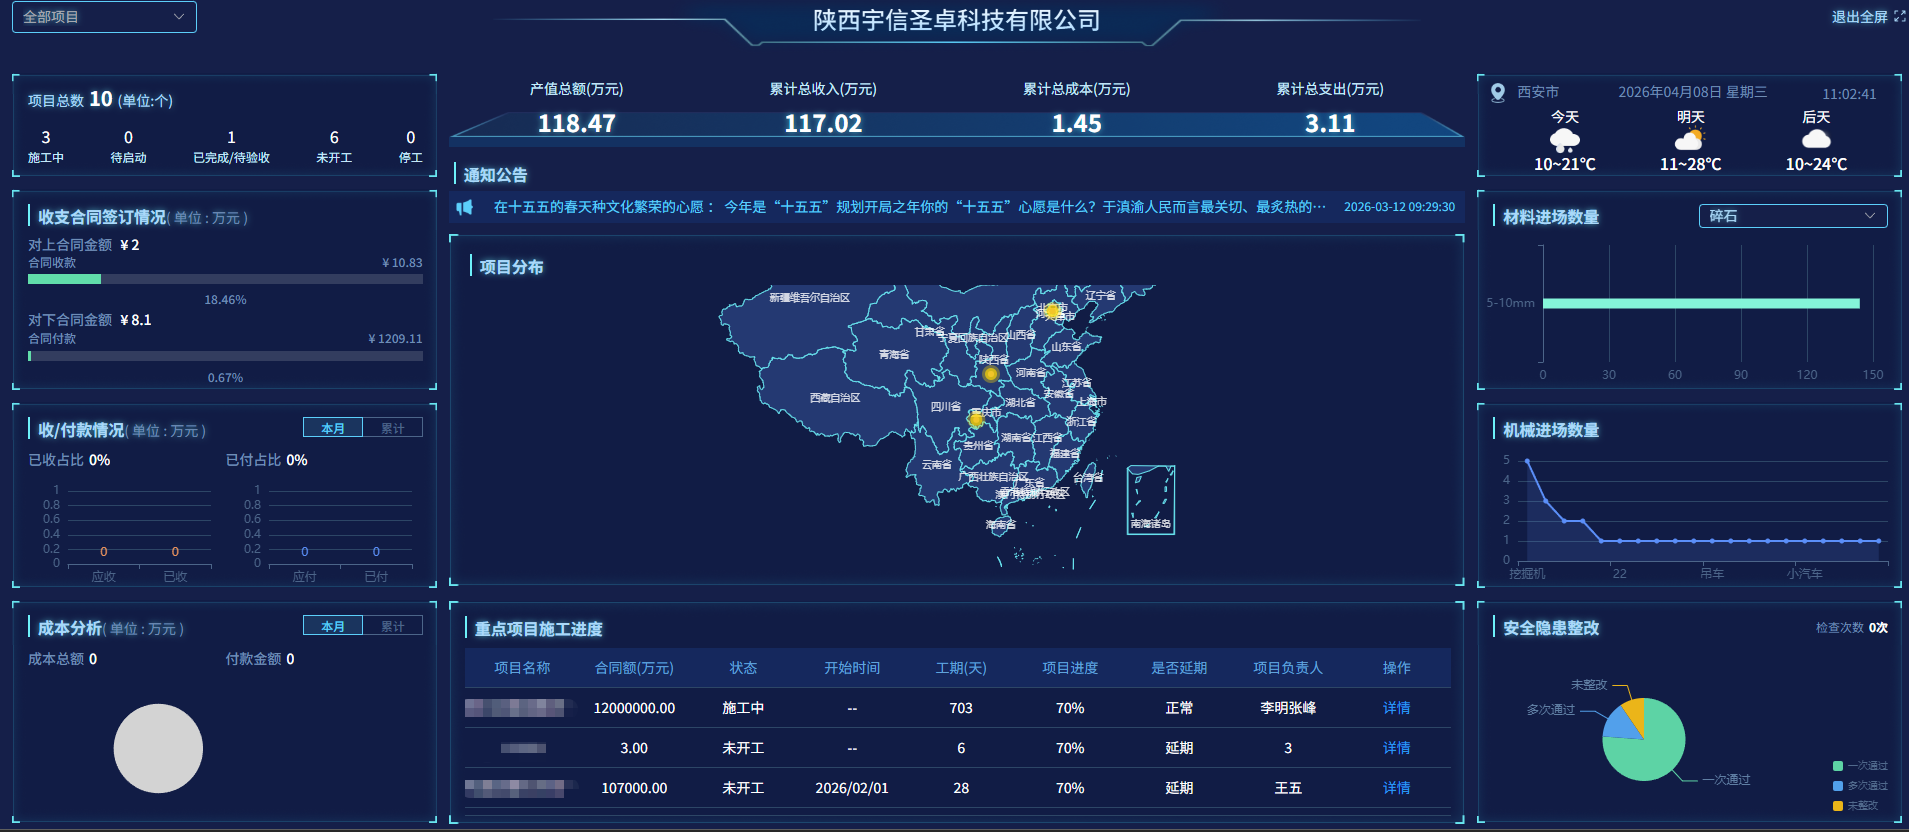Click today's rainy cloud weather icon
Image resolution: width=1909 pixels, height=832 pixels.
[x=1564, y=141]
